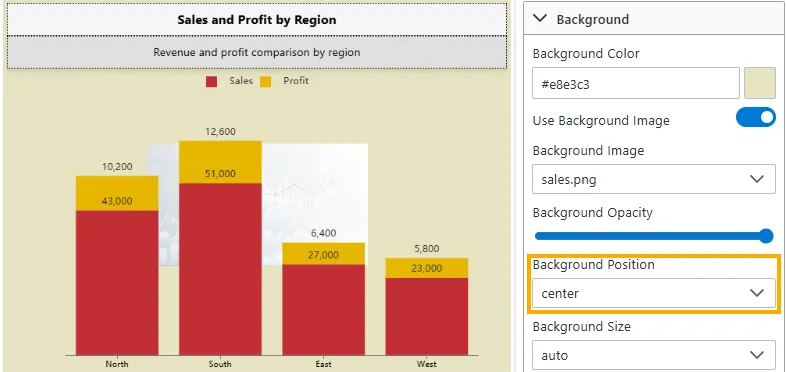This screenshot has height=372, width=786.
Task: Select the subtitle Revenue and profit comparison by region
Action: pyautogui.click(x=257, y=52)
